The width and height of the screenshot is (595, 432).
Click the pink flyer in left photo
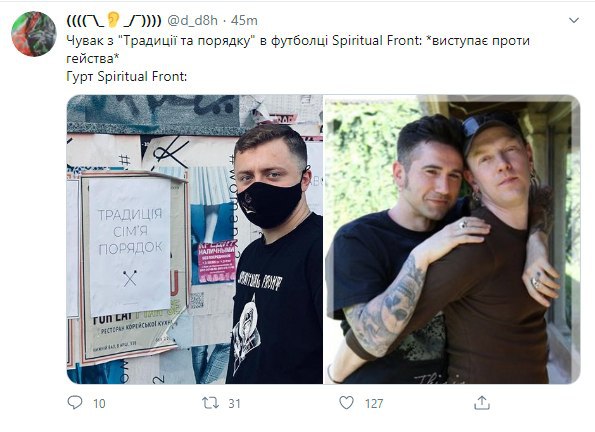217,263
